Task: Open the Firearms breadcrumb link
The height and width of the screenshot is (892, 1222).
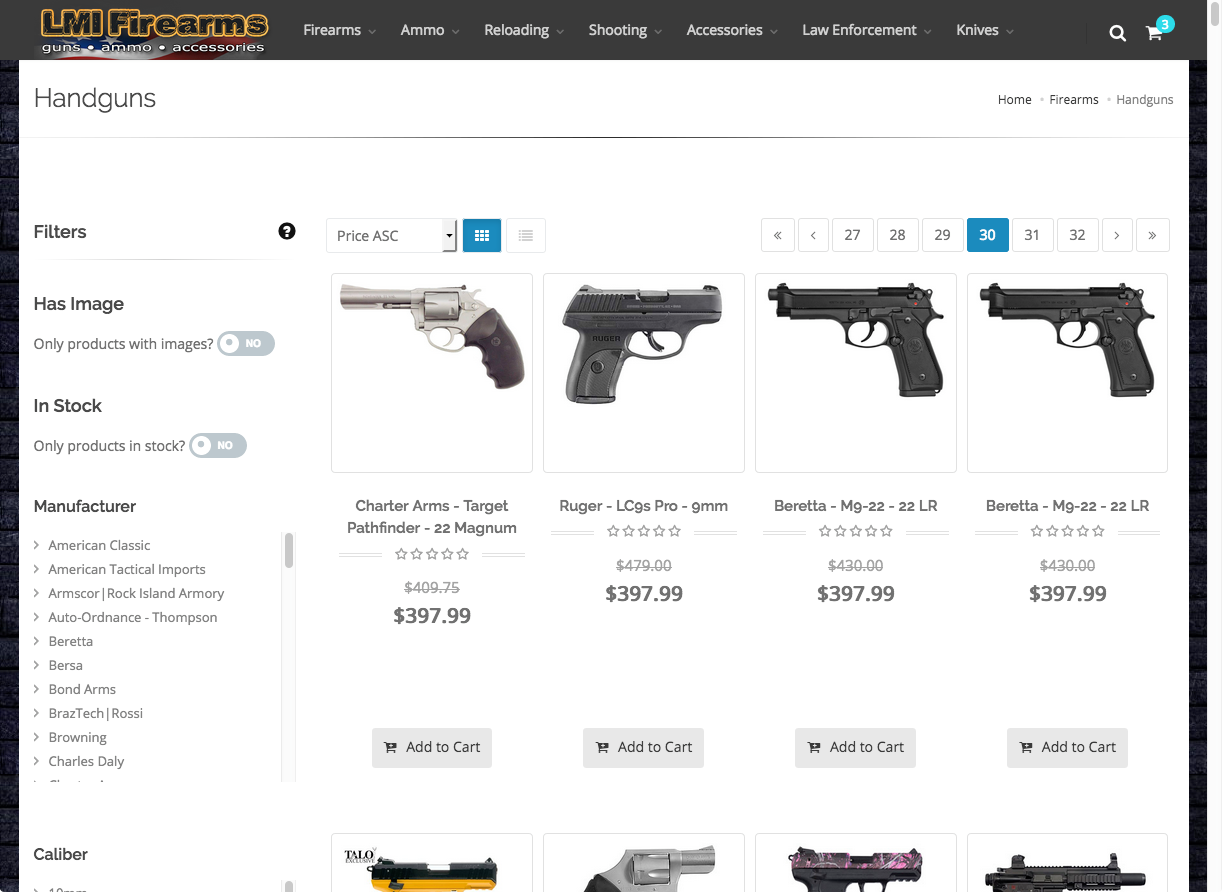Action: (x=1073, y=99)
